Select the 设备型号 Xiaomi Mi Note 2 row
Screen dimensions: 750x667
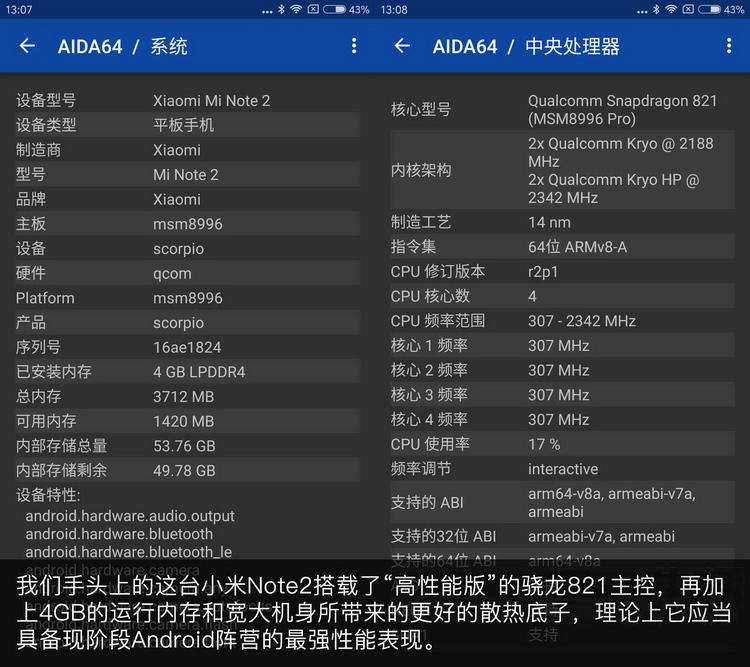coord(187,100)
